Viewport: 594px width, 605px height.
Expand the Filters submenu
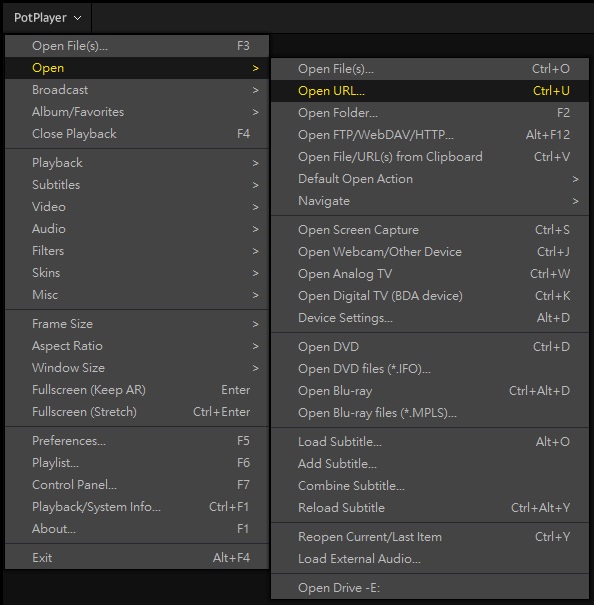137,251
